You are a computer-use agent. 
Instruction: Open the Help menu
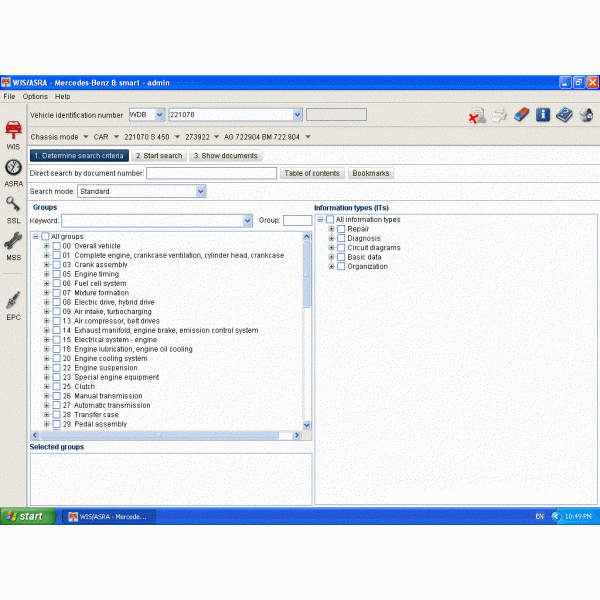click(62, 96)
